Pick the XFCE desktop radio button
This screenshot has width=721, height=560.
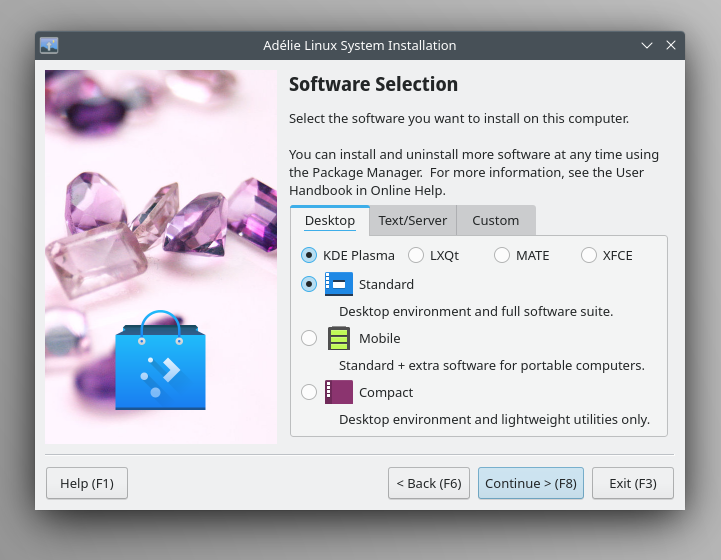tap(589, 255)
